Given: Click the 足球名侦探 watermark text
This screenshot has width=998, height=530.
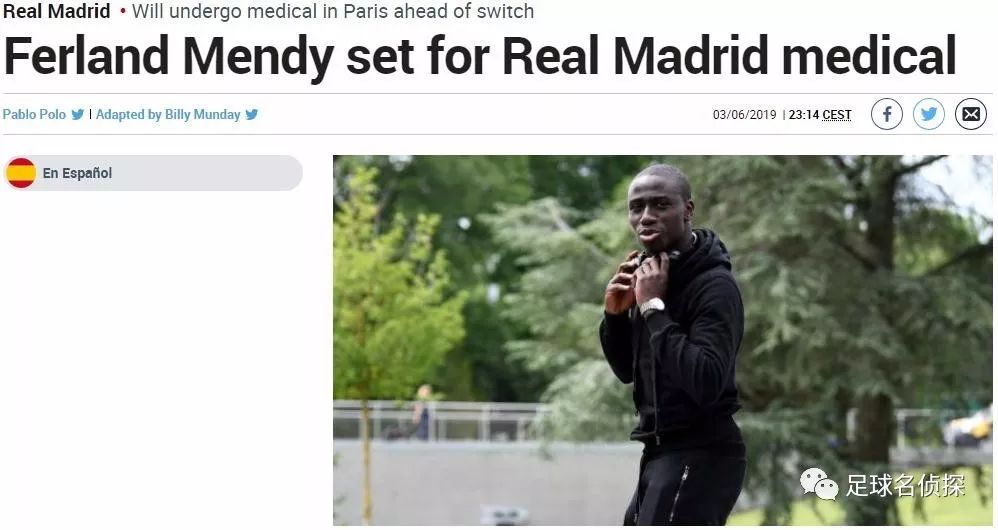Looking at the screenshot, I should coord(905,485).
